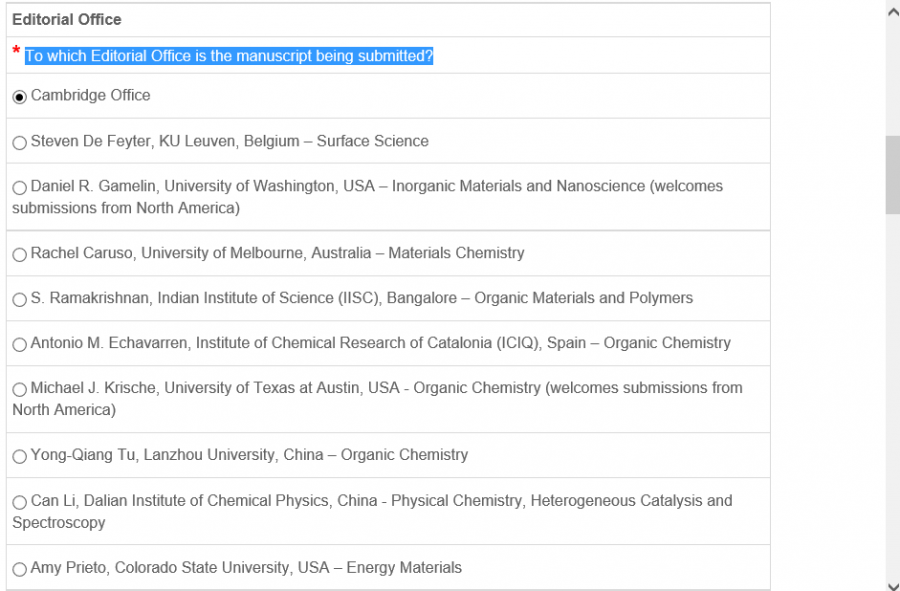The image size is (900, 591).
Task: Select Daniel R. Gamelin radio button
Action: pyautogui.click(x=19, y=188)
